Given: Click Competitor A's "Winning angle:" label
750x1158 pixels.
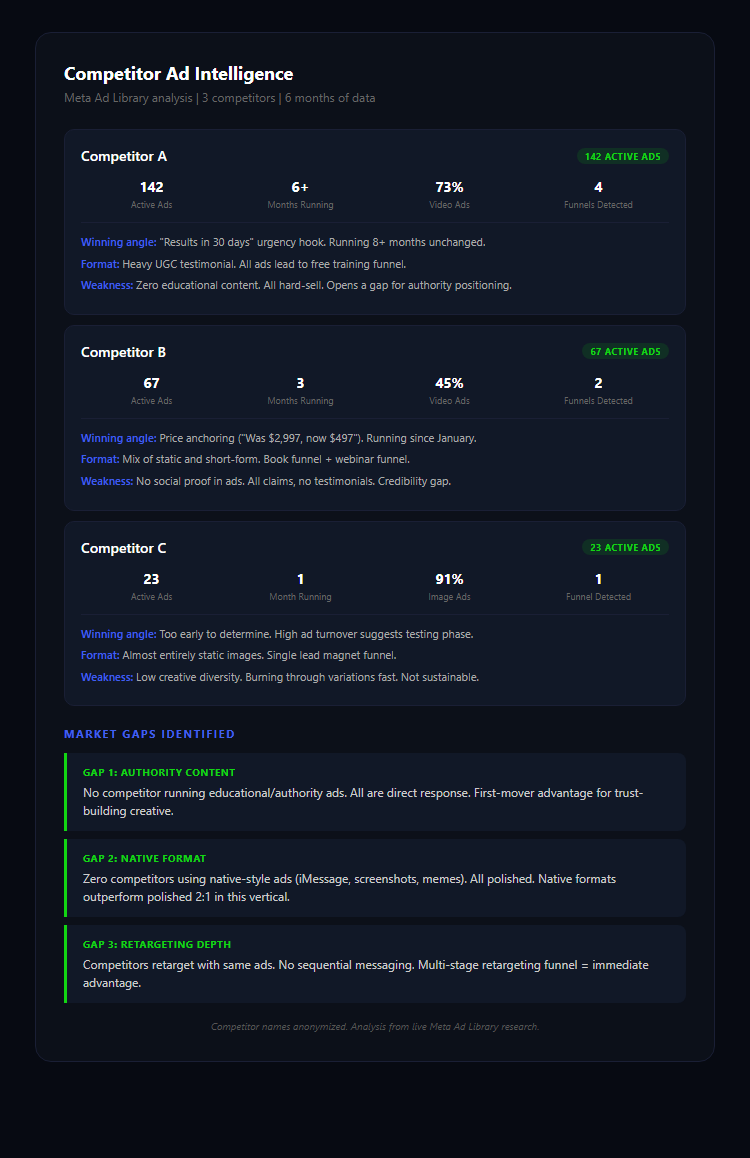Looking at the screenshot, I should pos(118,242).
